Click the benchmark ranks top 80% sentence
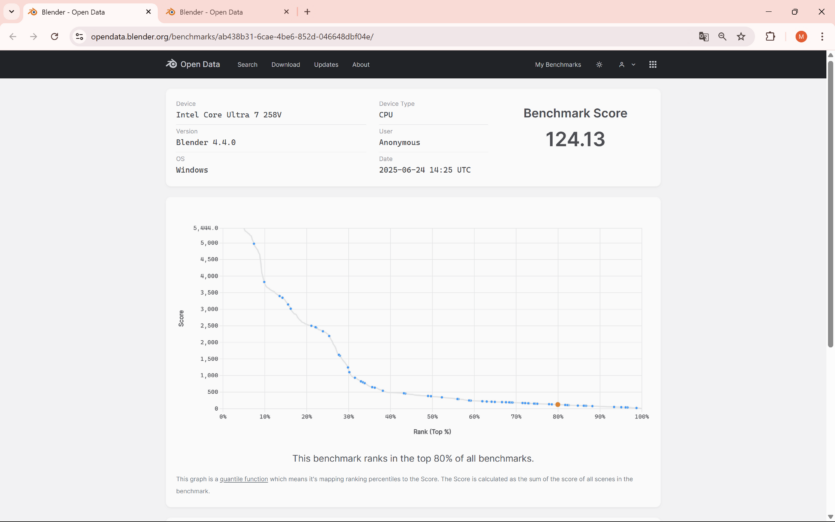This screenshot has height=522, width=835. 413,458
